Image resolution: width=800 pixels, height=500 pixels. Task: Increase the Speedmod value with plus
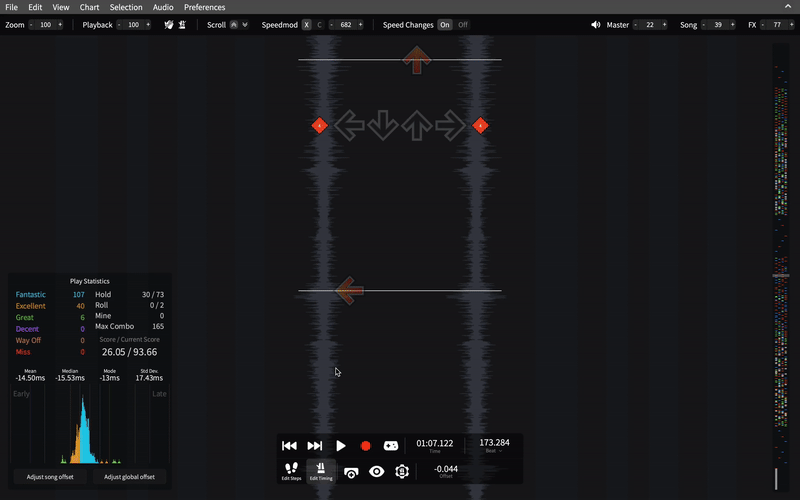pos(360,24)
